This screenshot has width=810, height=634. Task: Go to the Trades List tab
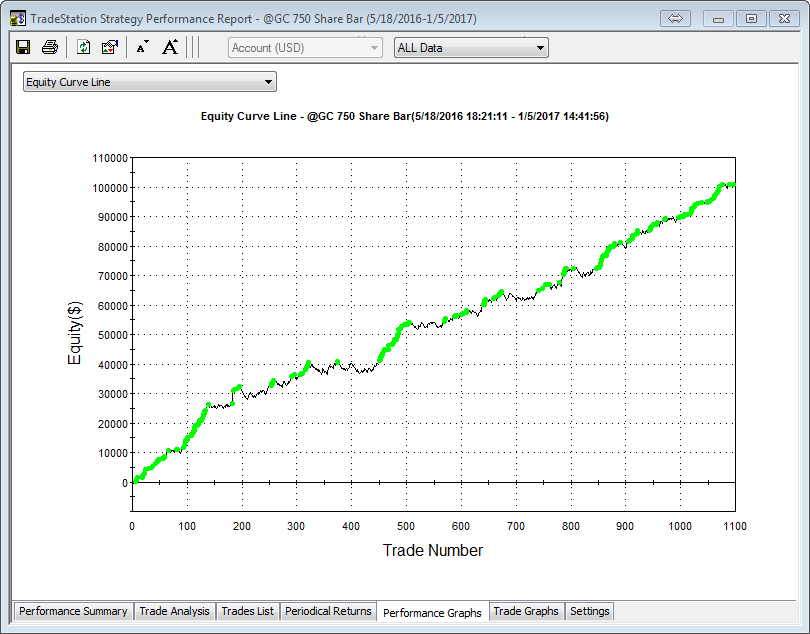point(247,611)
